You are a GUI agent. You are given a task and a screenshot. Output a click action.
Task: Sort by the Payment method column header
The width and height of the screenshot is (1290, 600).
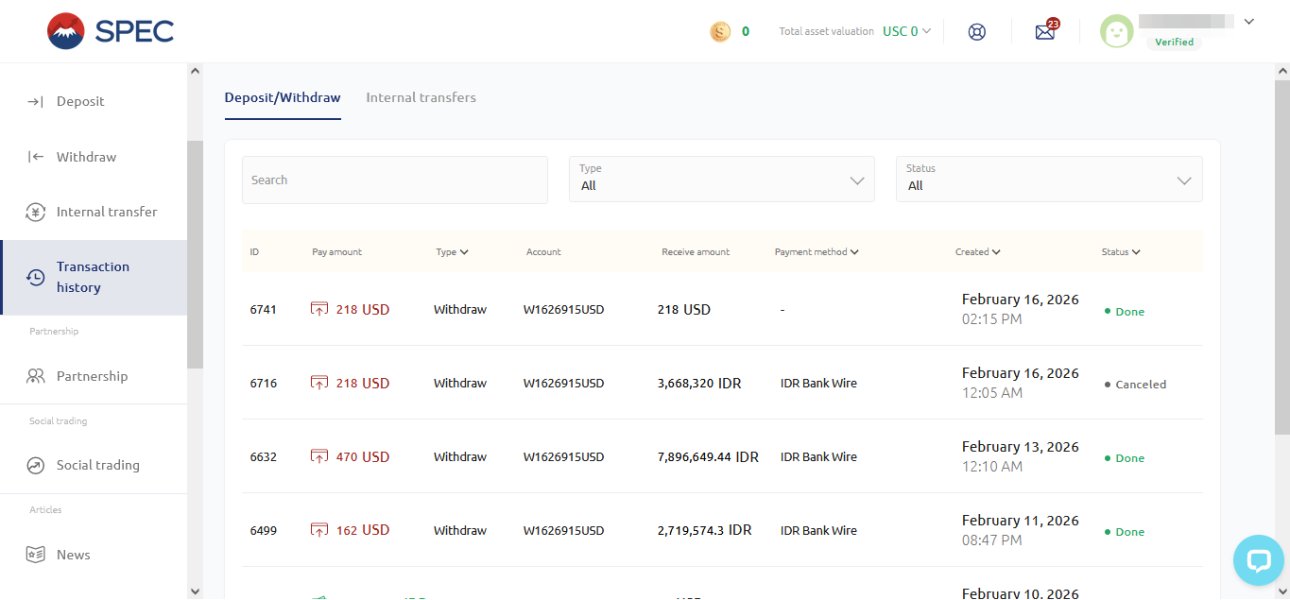[816, 252]
